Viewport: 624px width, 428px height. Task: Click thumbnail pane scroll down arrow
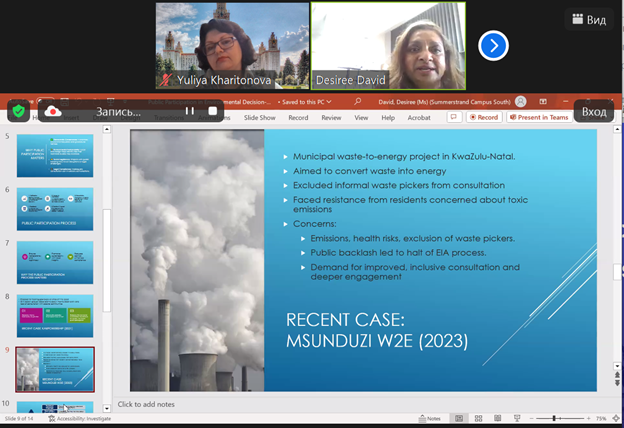tap(106, 408)
